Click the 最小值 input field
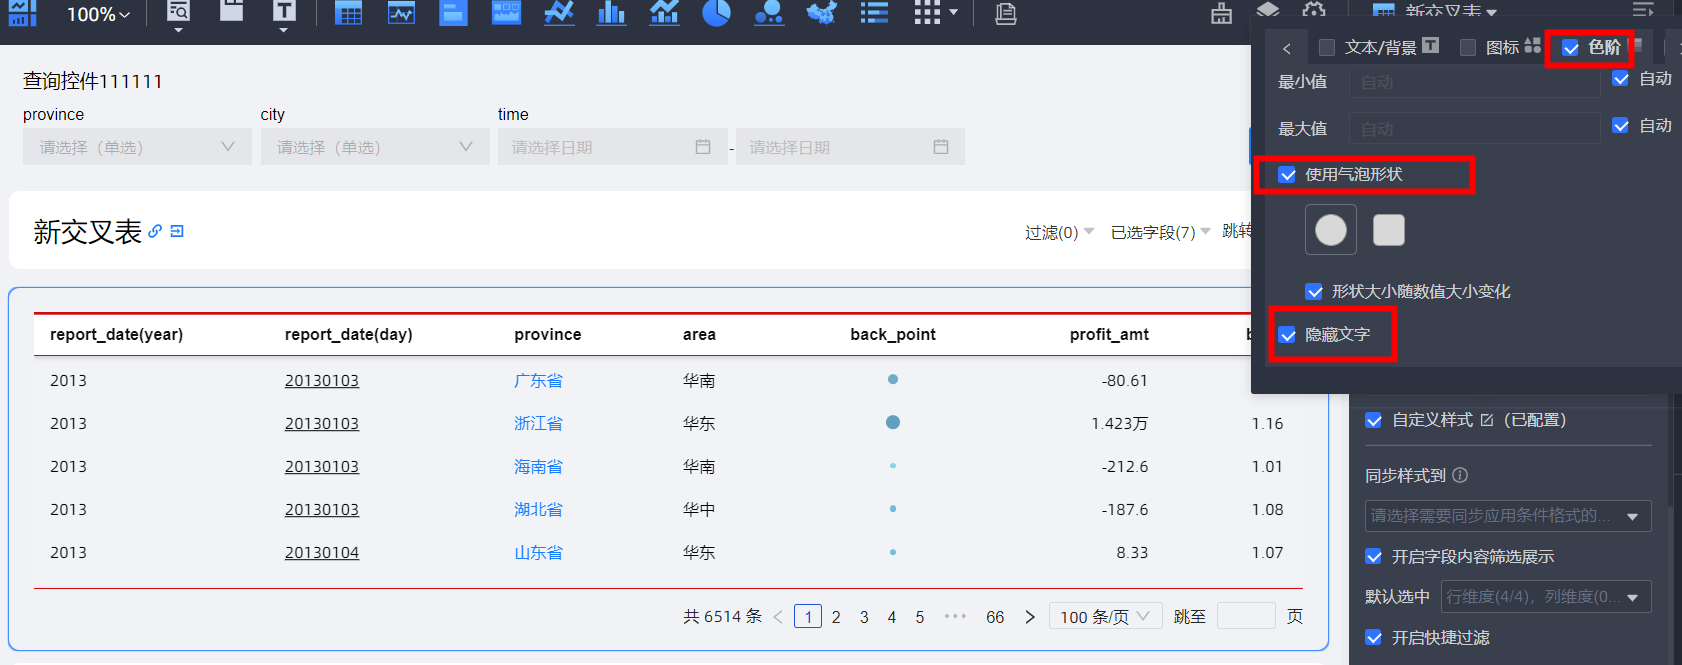Viewport: 1682px width, 665px height. click(x=1474, y=82)
